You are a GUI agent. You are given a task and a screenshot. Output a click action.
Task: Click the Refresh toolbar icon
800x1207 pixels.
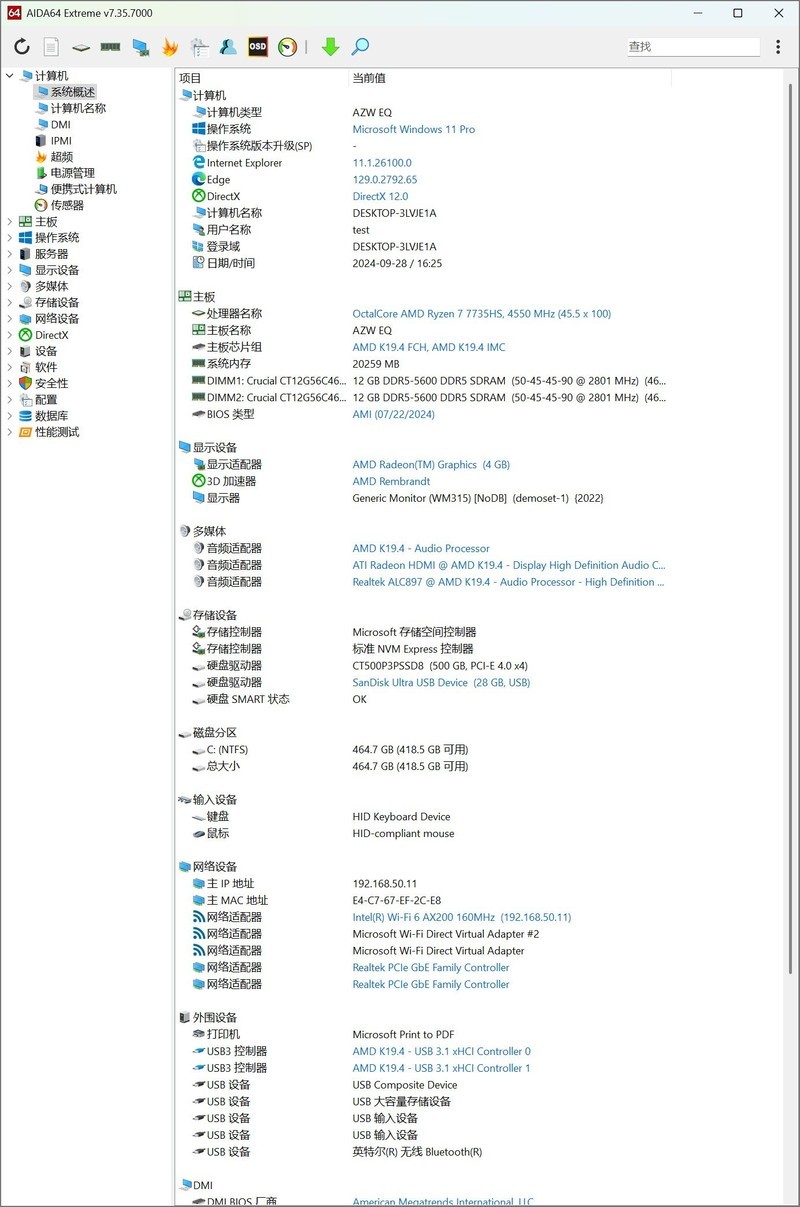22,47
